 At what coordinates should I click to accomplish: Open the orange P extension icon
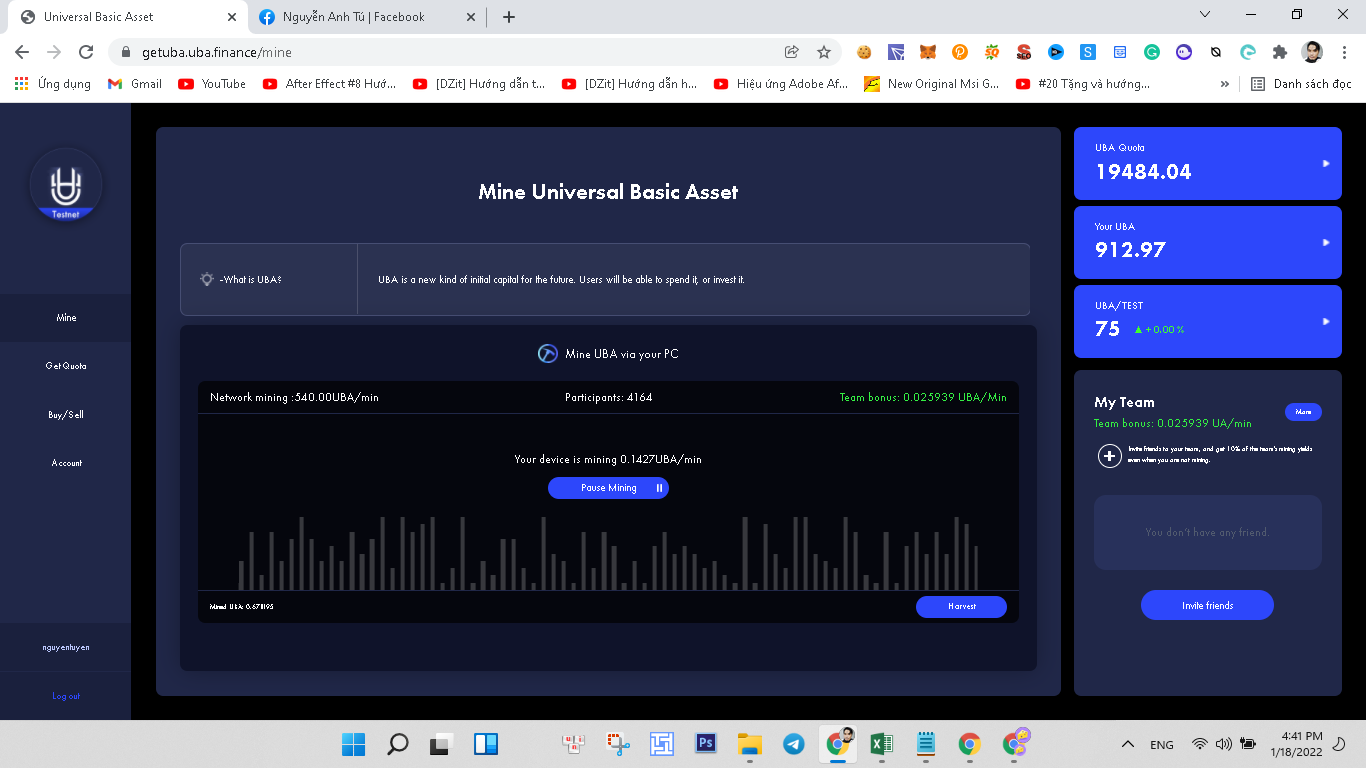point(960,52)
